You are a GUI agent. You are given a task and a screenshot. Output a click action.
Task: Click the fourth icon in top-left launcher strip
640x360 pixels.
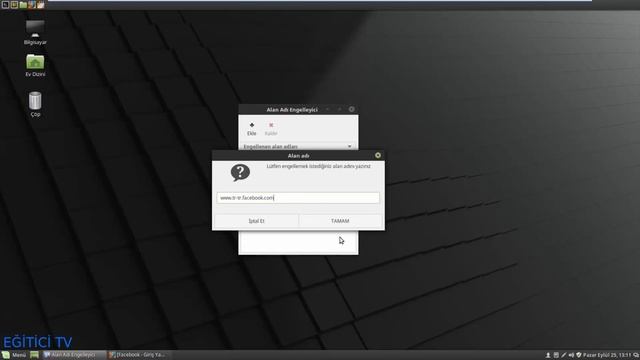pyautogui.click(x=32, y=4)
